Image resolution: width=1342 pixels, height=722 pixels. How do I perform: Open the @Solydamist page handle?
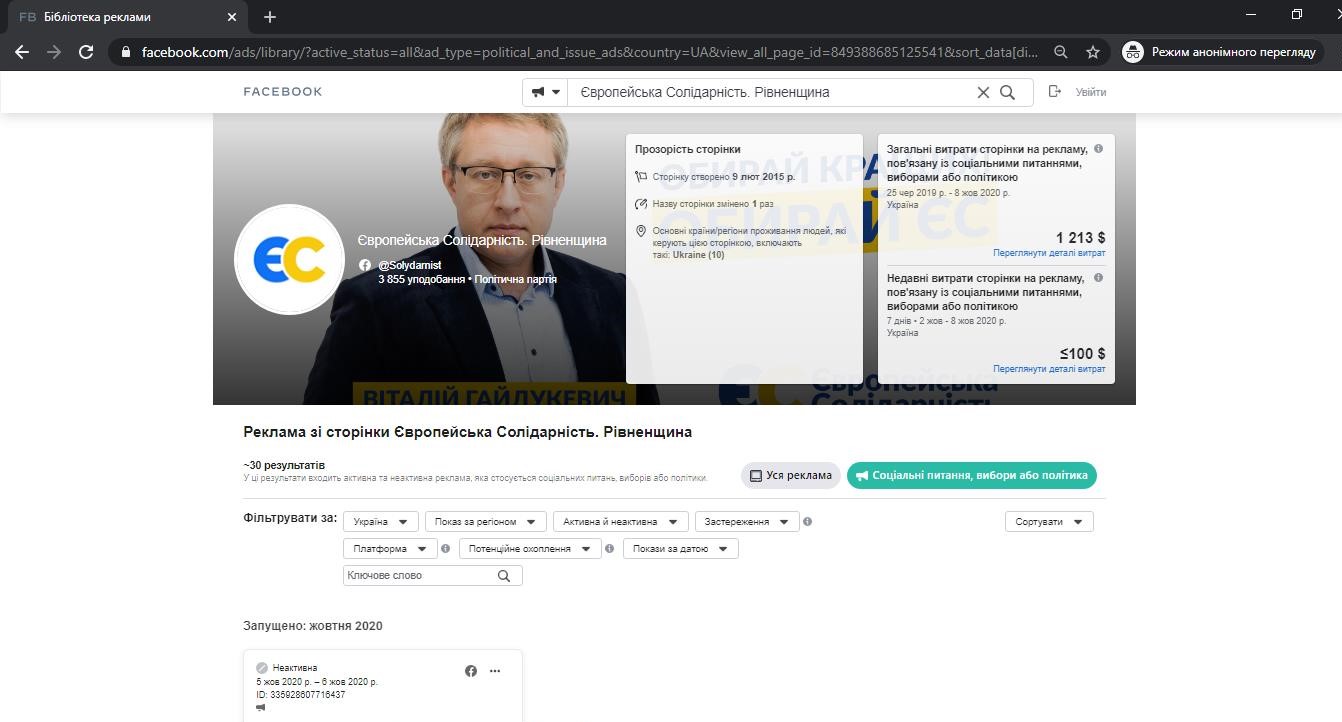point(410,265)
